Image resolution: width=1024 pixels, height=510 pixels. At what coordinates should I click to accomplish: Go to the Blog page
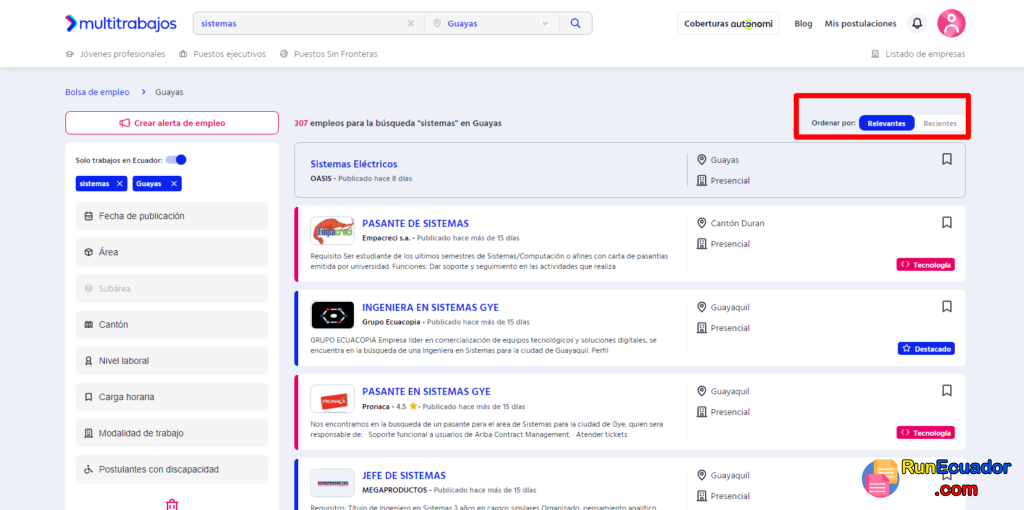(803, 24)
